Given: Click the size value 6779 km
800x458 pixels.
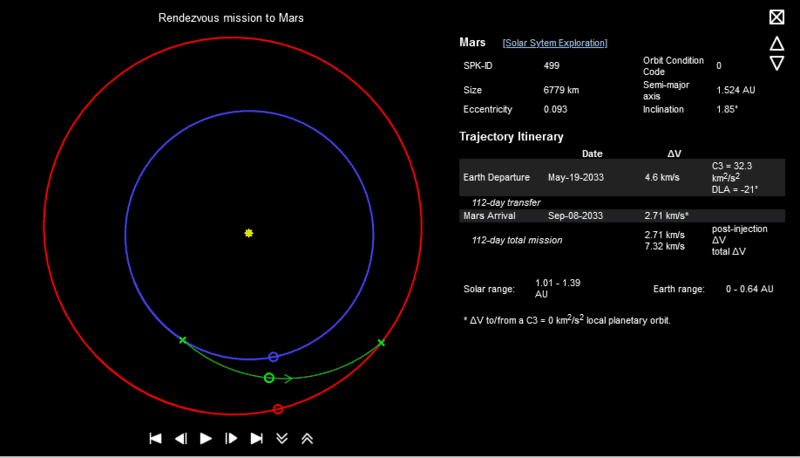Looking at the screenshot, I should [561, 90].
